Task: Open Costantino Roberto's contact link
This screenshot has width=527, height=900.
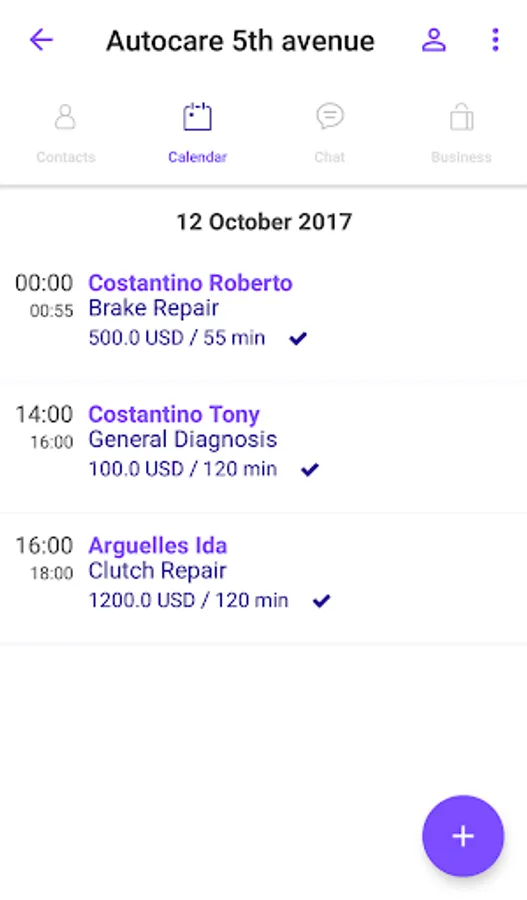Action: (x=191, y=283)
